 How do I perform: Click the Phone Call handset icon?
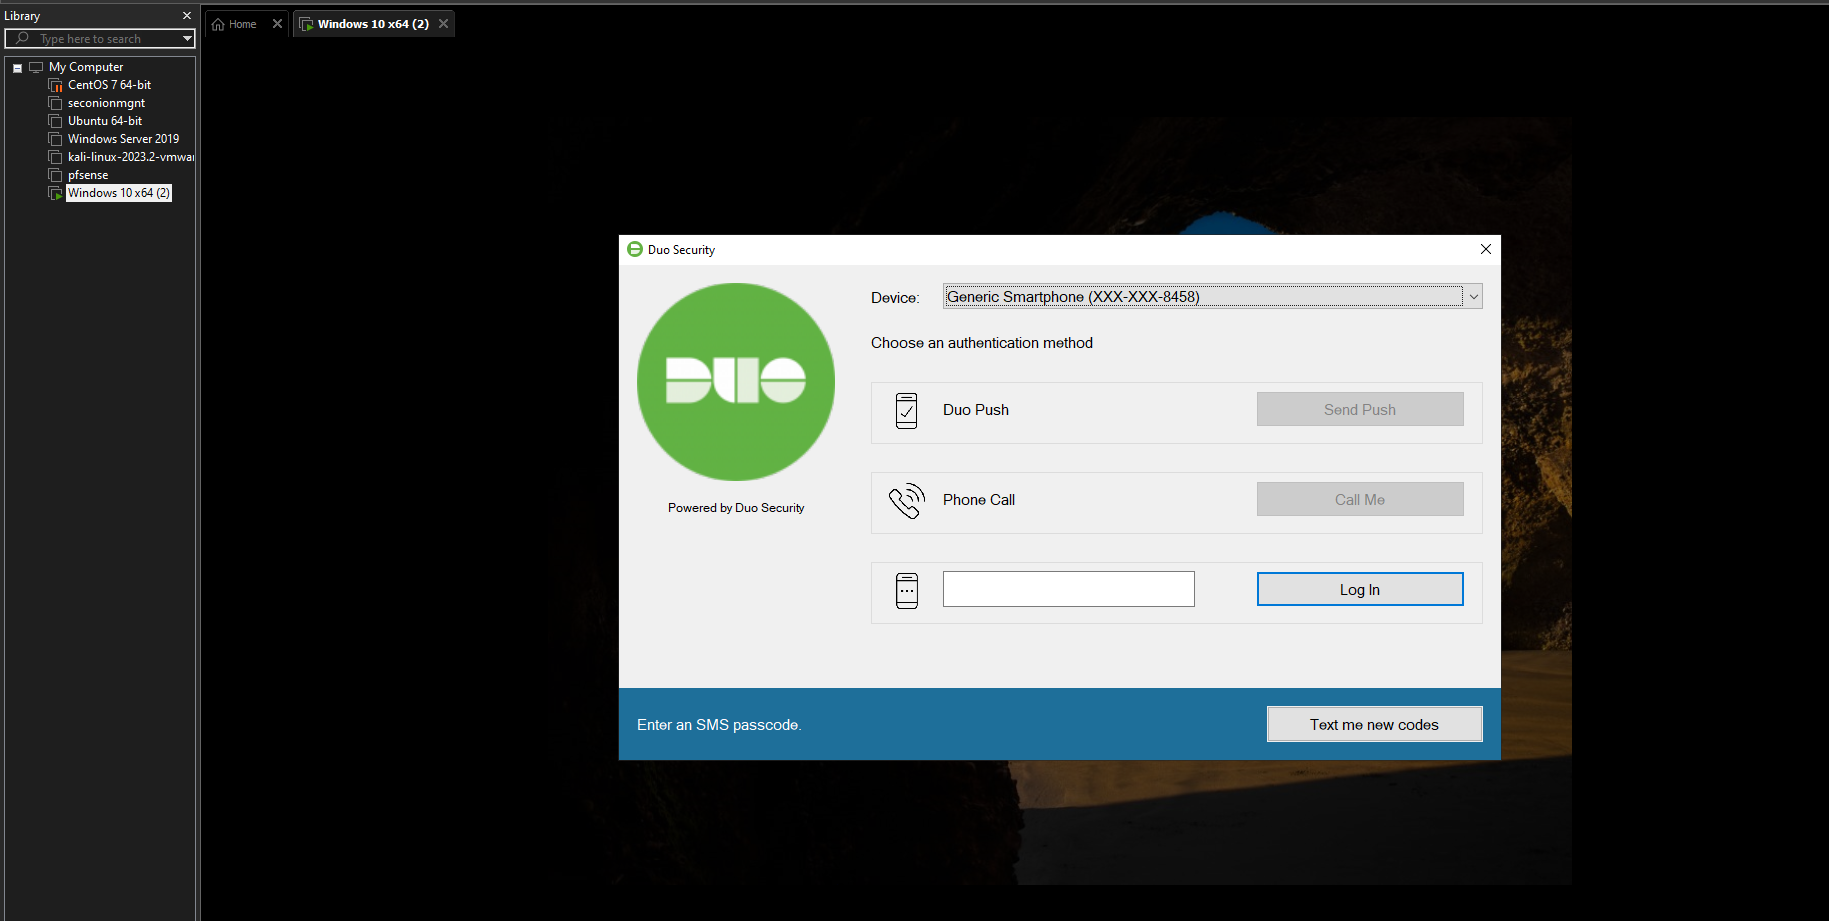click(907, 501)
